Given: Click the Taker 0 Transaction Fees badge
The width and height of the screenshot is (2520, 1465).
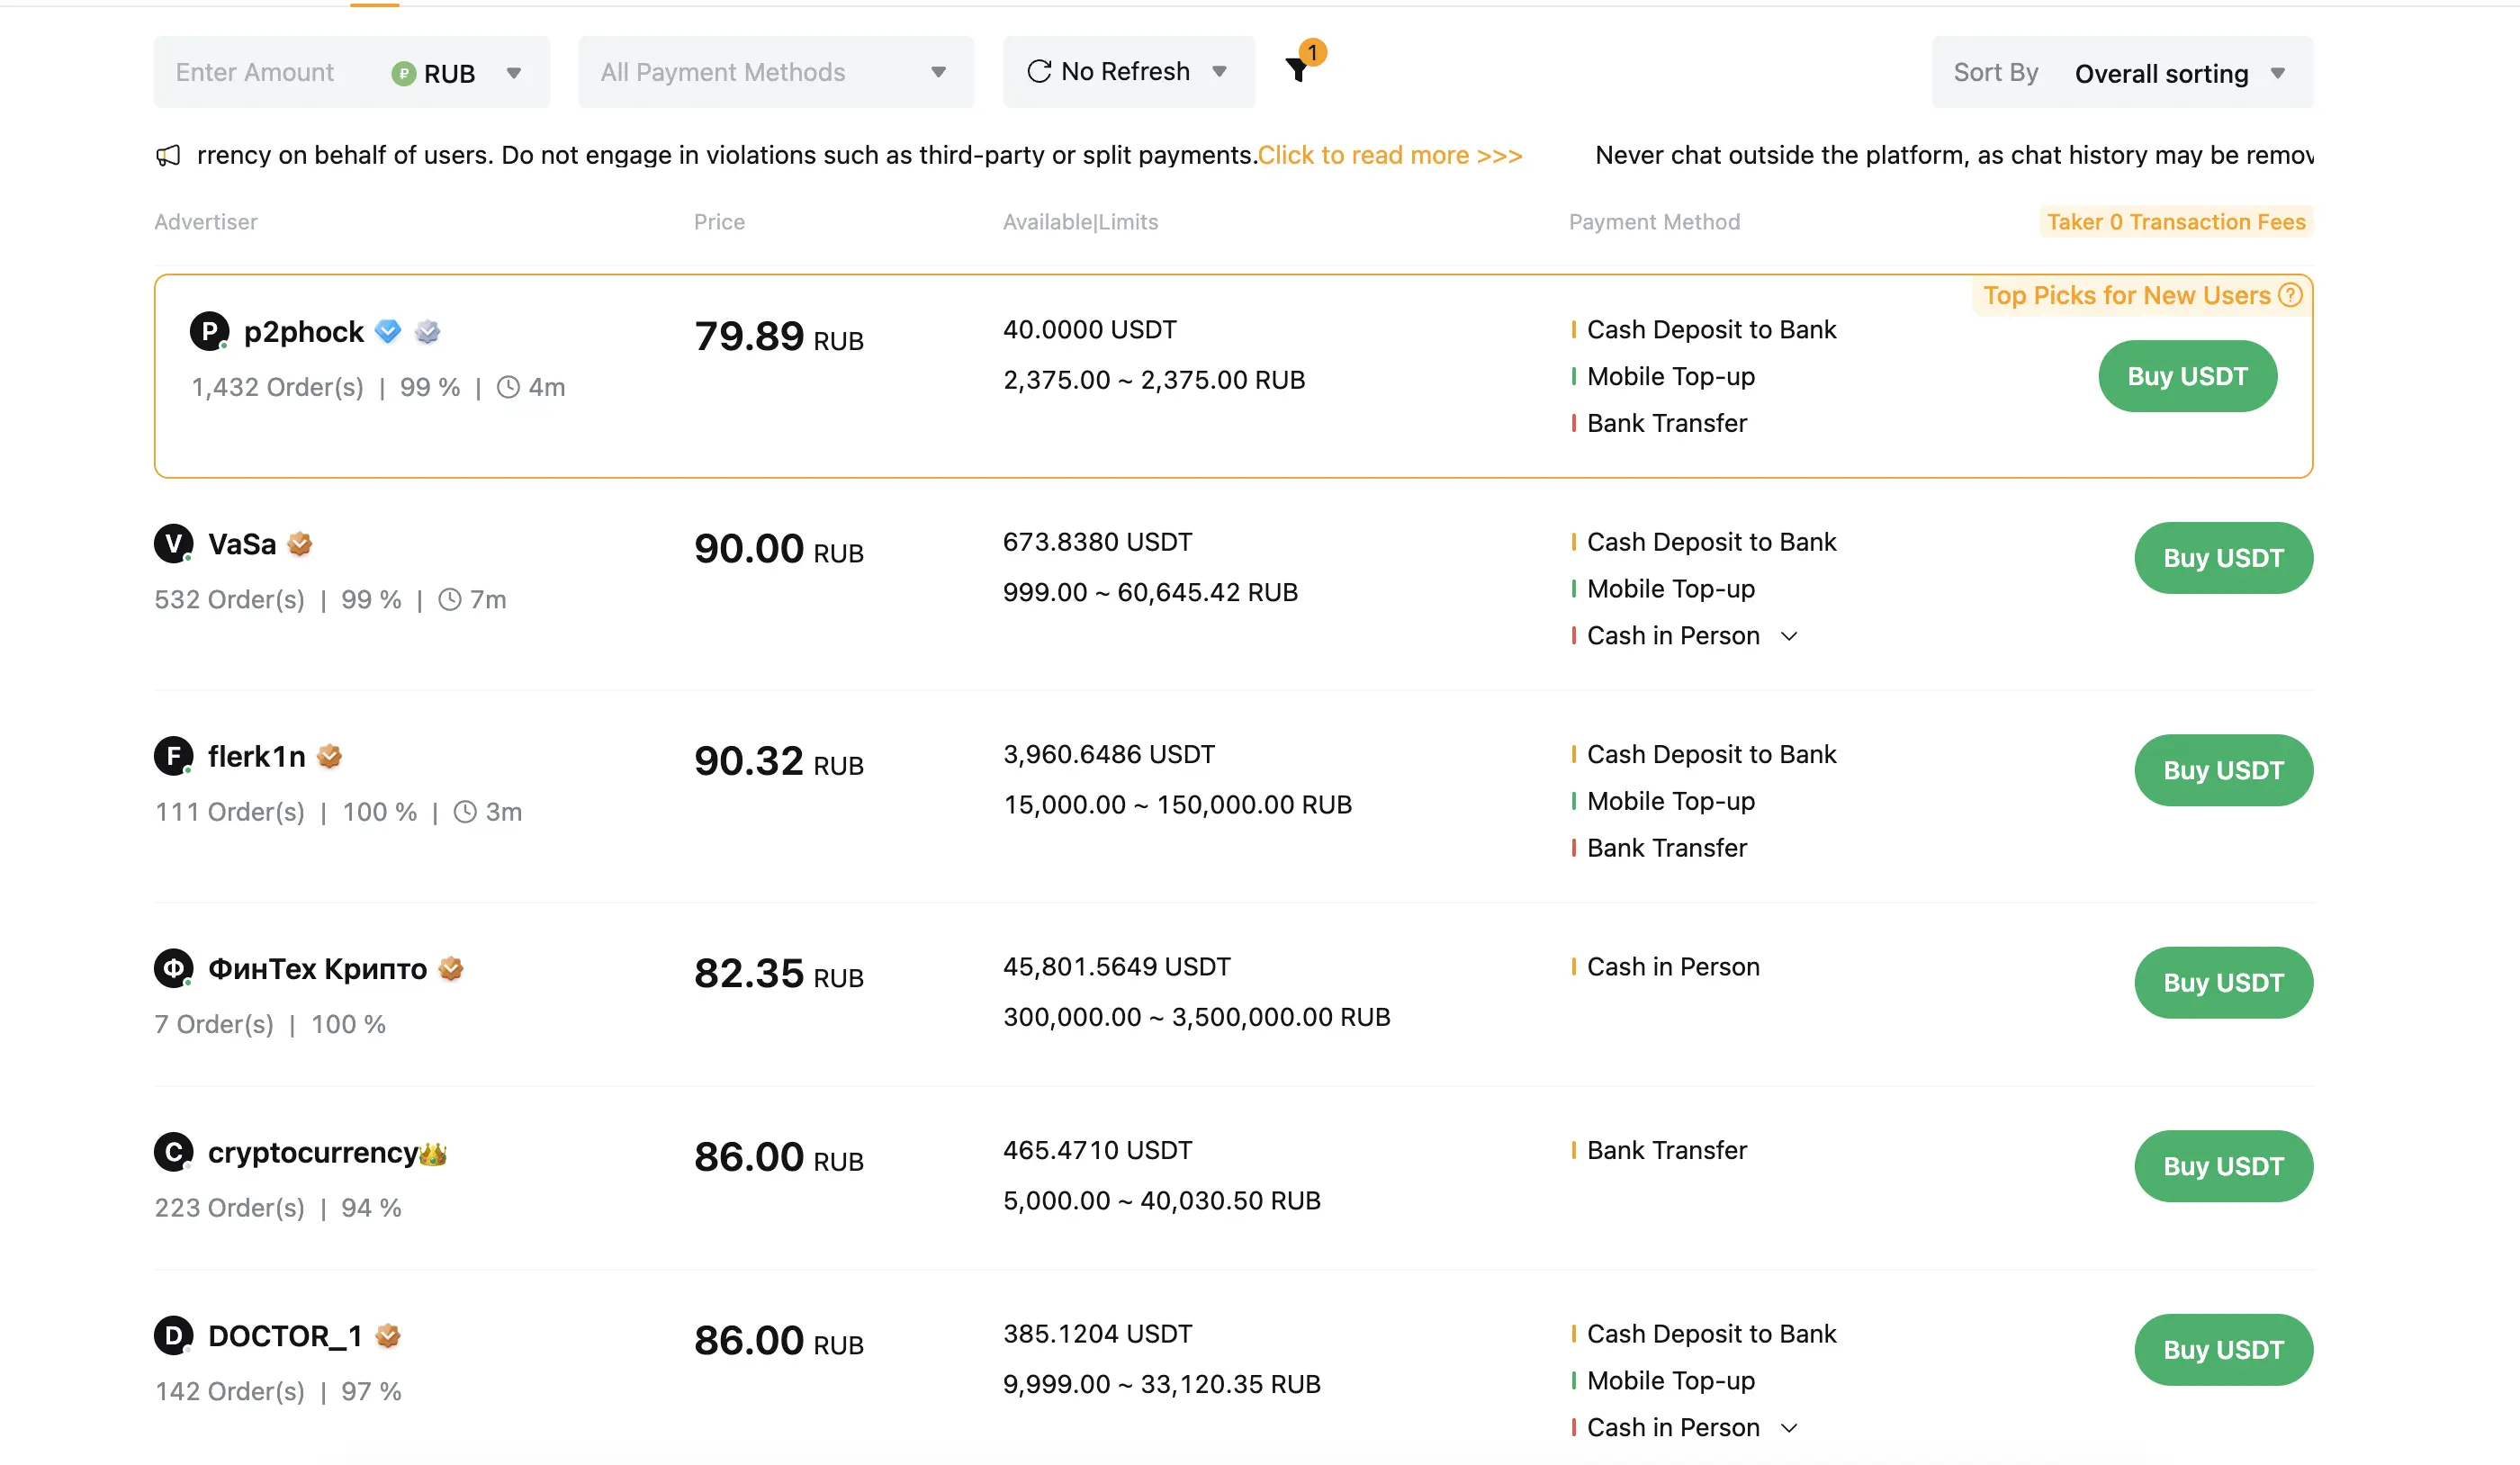Looking at the screenshot, I should pyautogui.click(x=2176, y=222).
